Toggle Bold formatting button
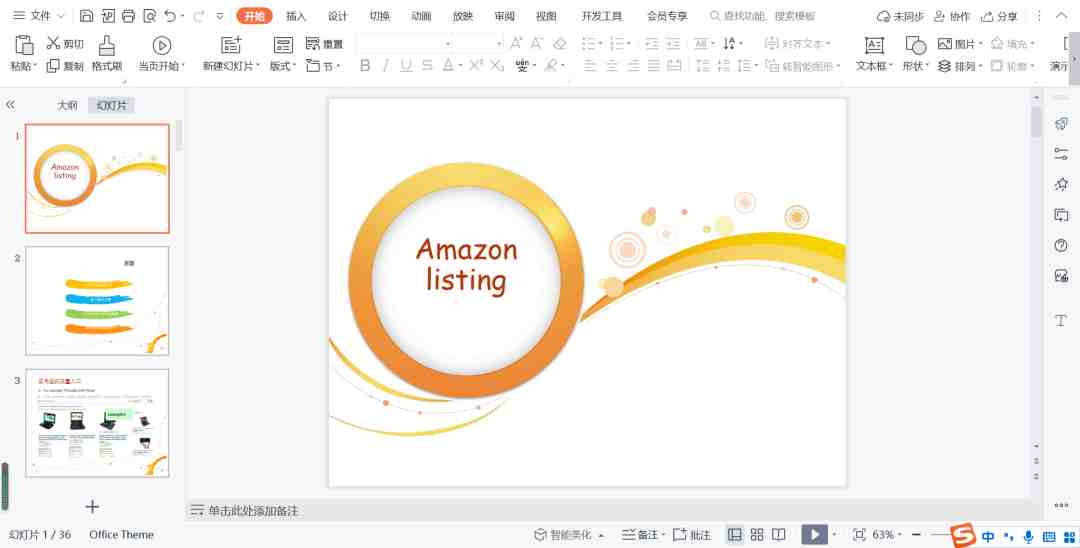The image size is (1080, 548). (x=365, y=66)
